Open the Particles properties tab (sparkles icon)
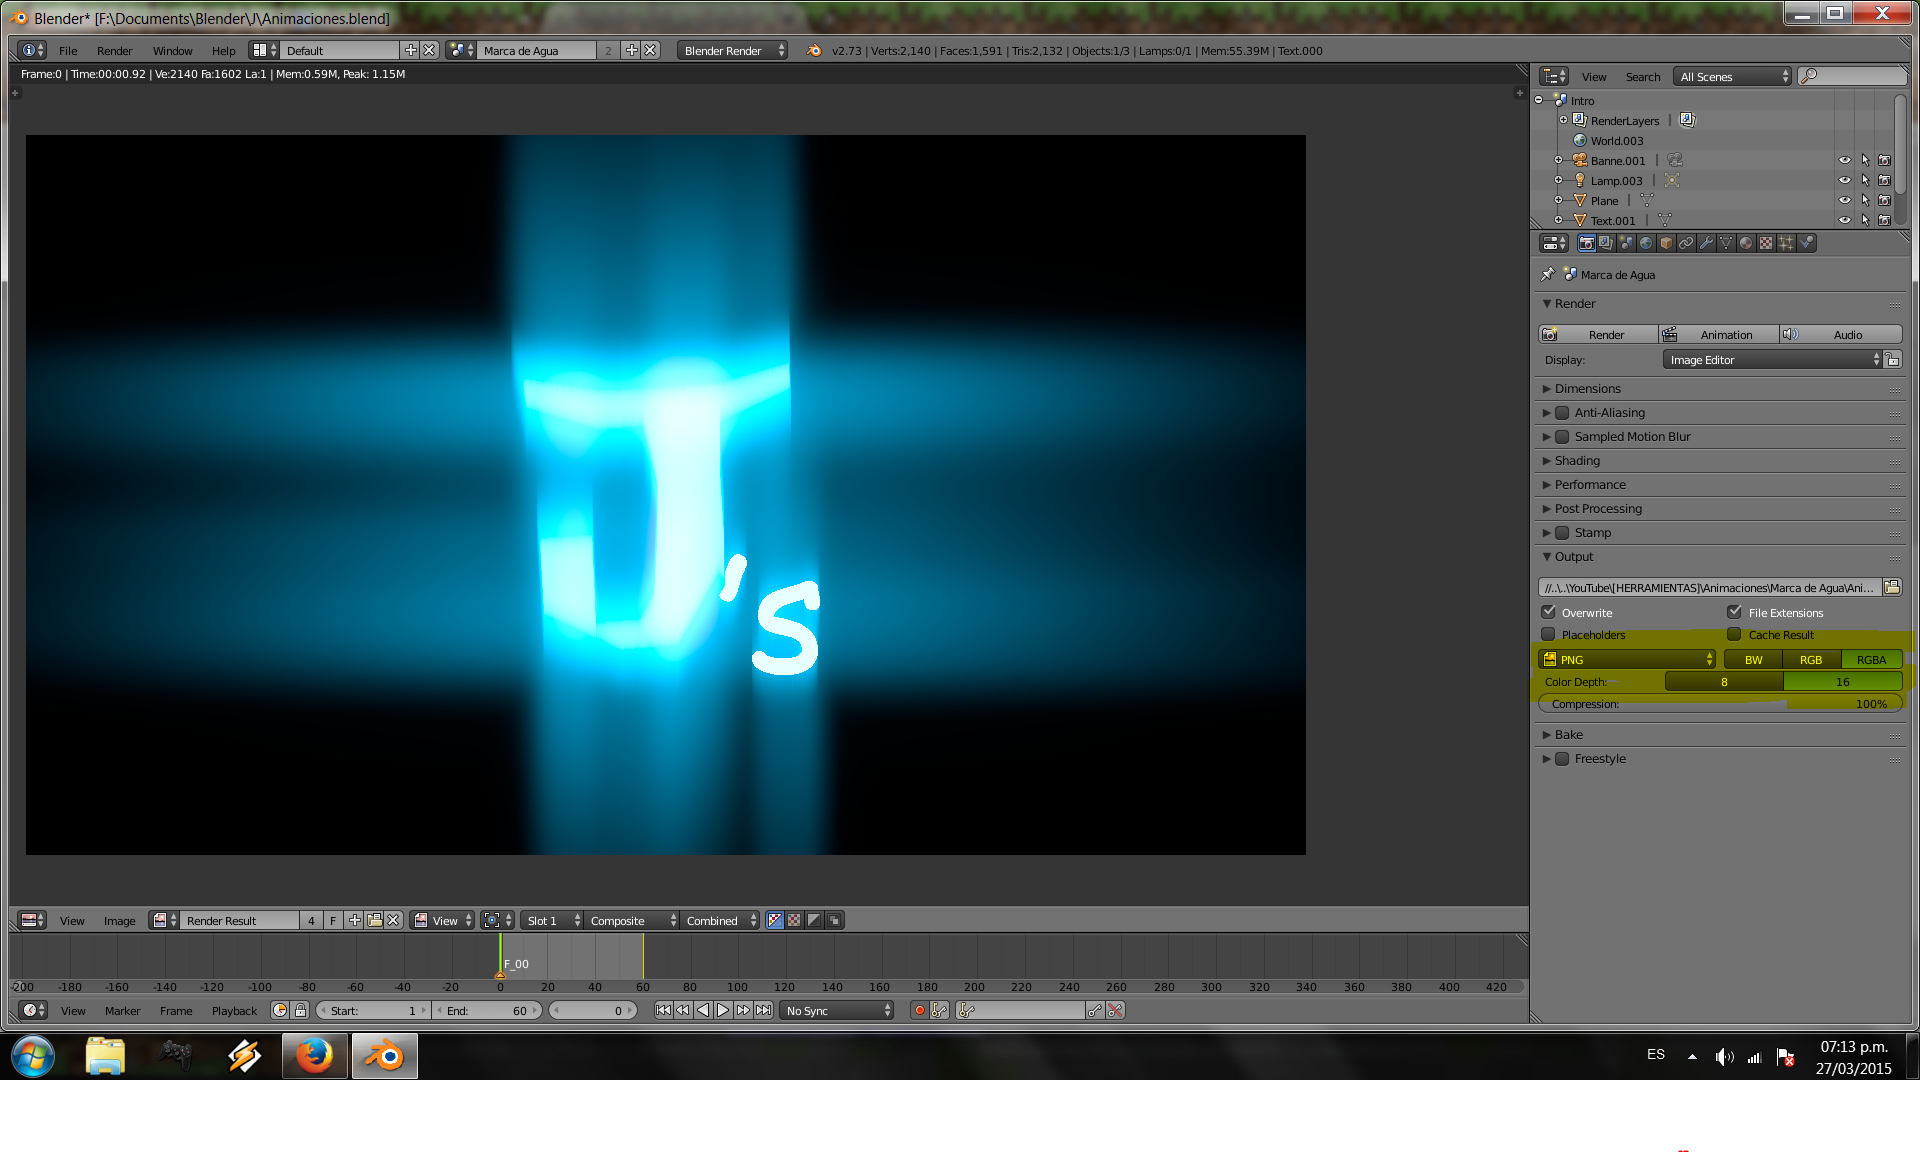The height and width of the screenshot is (1152, 1920). tap(1786, 243)
